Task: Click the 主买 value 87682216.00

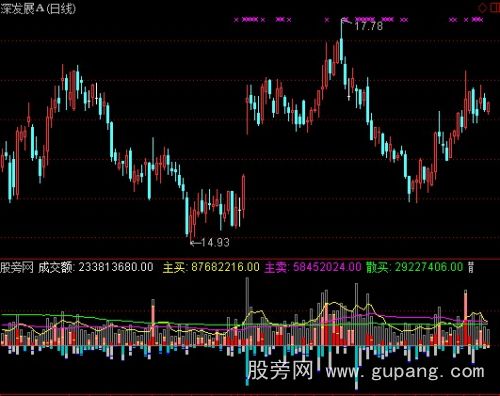Action: 225,267
